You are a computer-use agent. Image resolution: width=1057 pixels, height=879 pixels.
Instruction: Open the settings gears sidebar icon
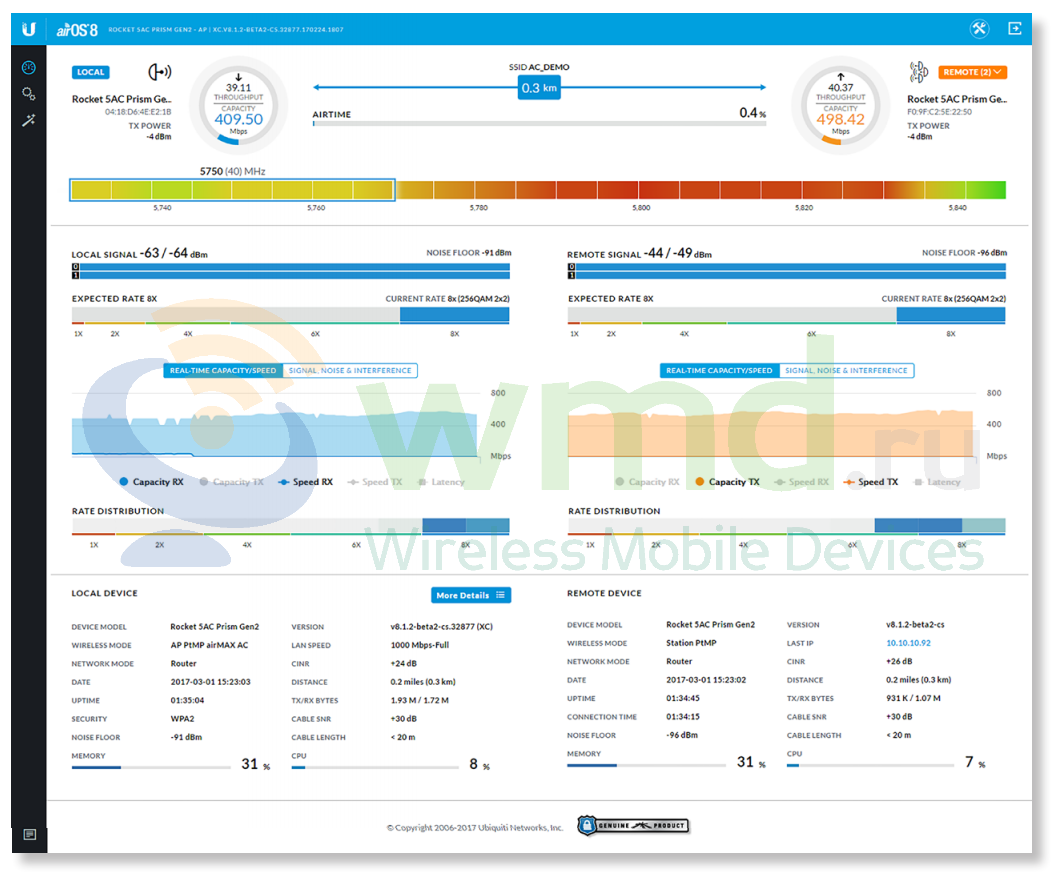(29, 94)
